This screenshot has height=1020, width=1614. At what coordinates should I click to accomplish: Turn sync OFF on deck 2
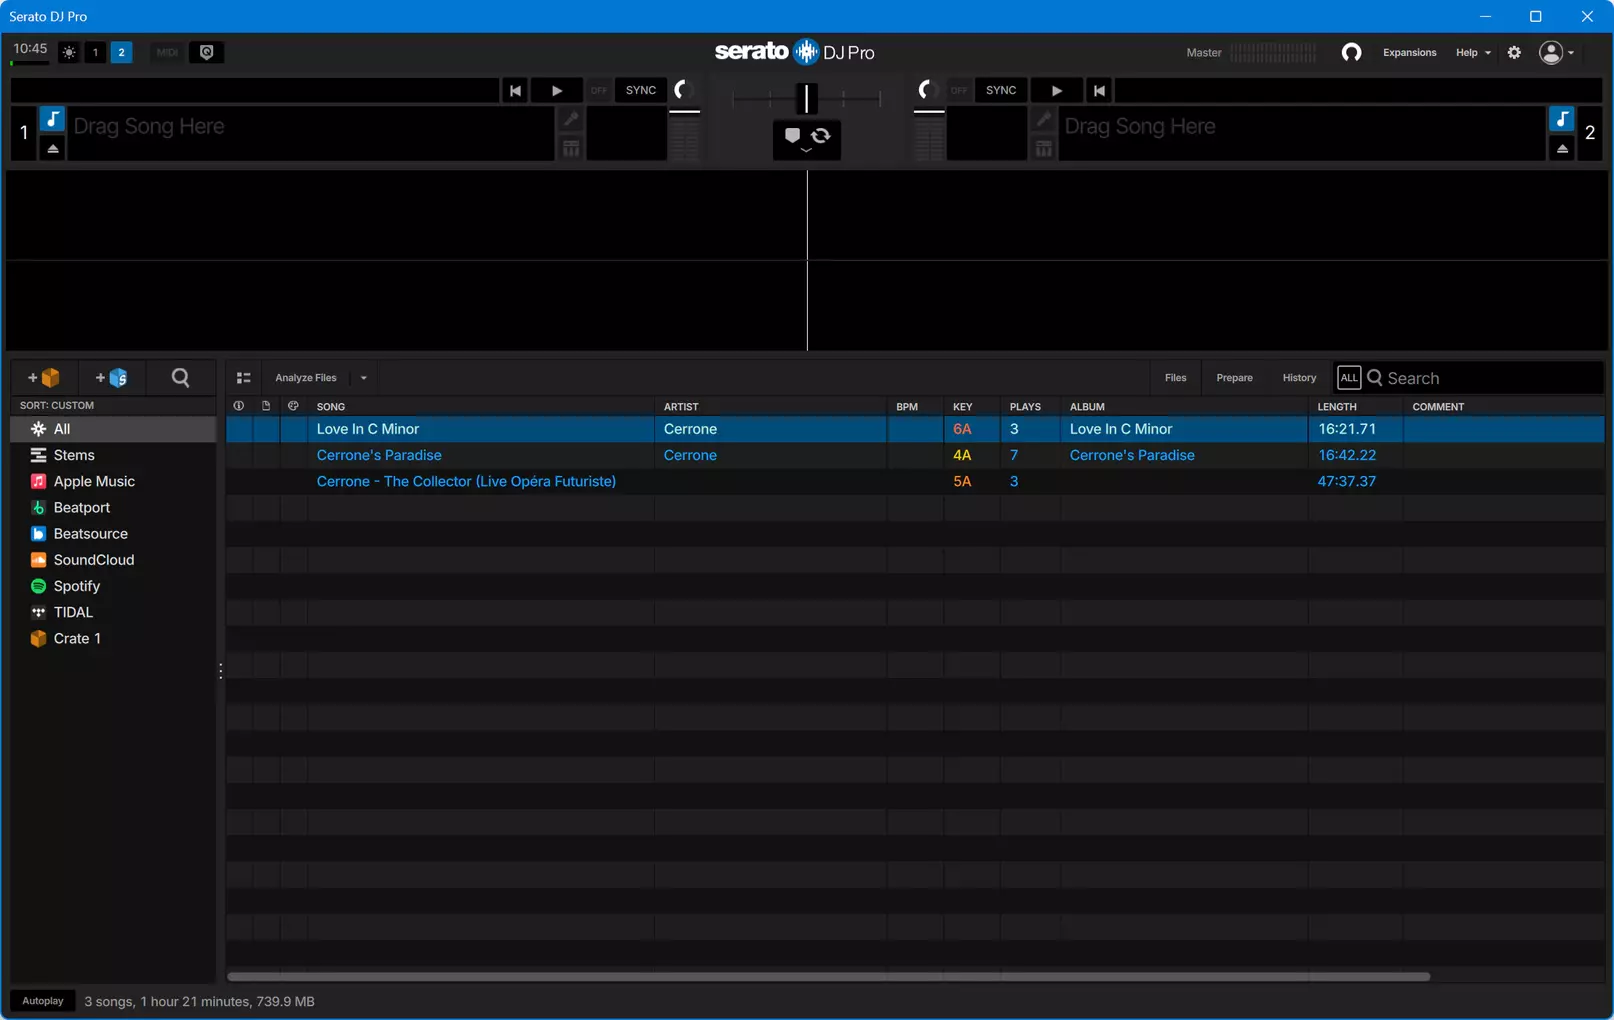tap(959, 90)
